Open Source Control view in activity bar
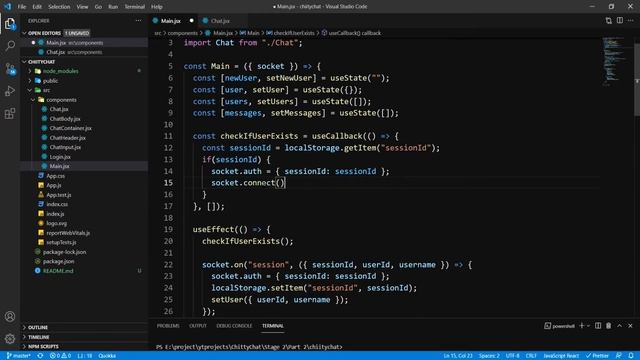 tap(10, 69)
